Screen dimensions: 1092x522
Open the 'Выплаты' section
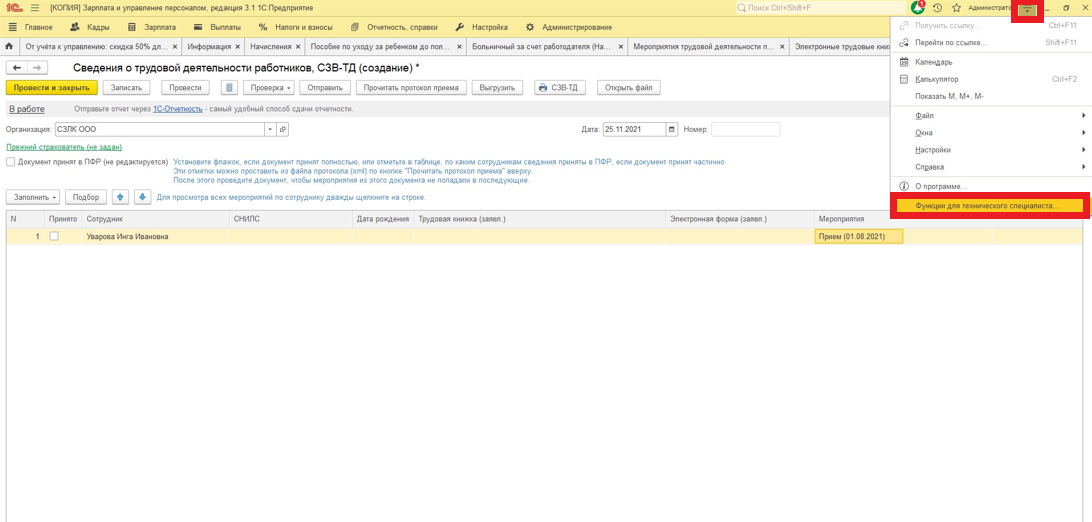217,27
